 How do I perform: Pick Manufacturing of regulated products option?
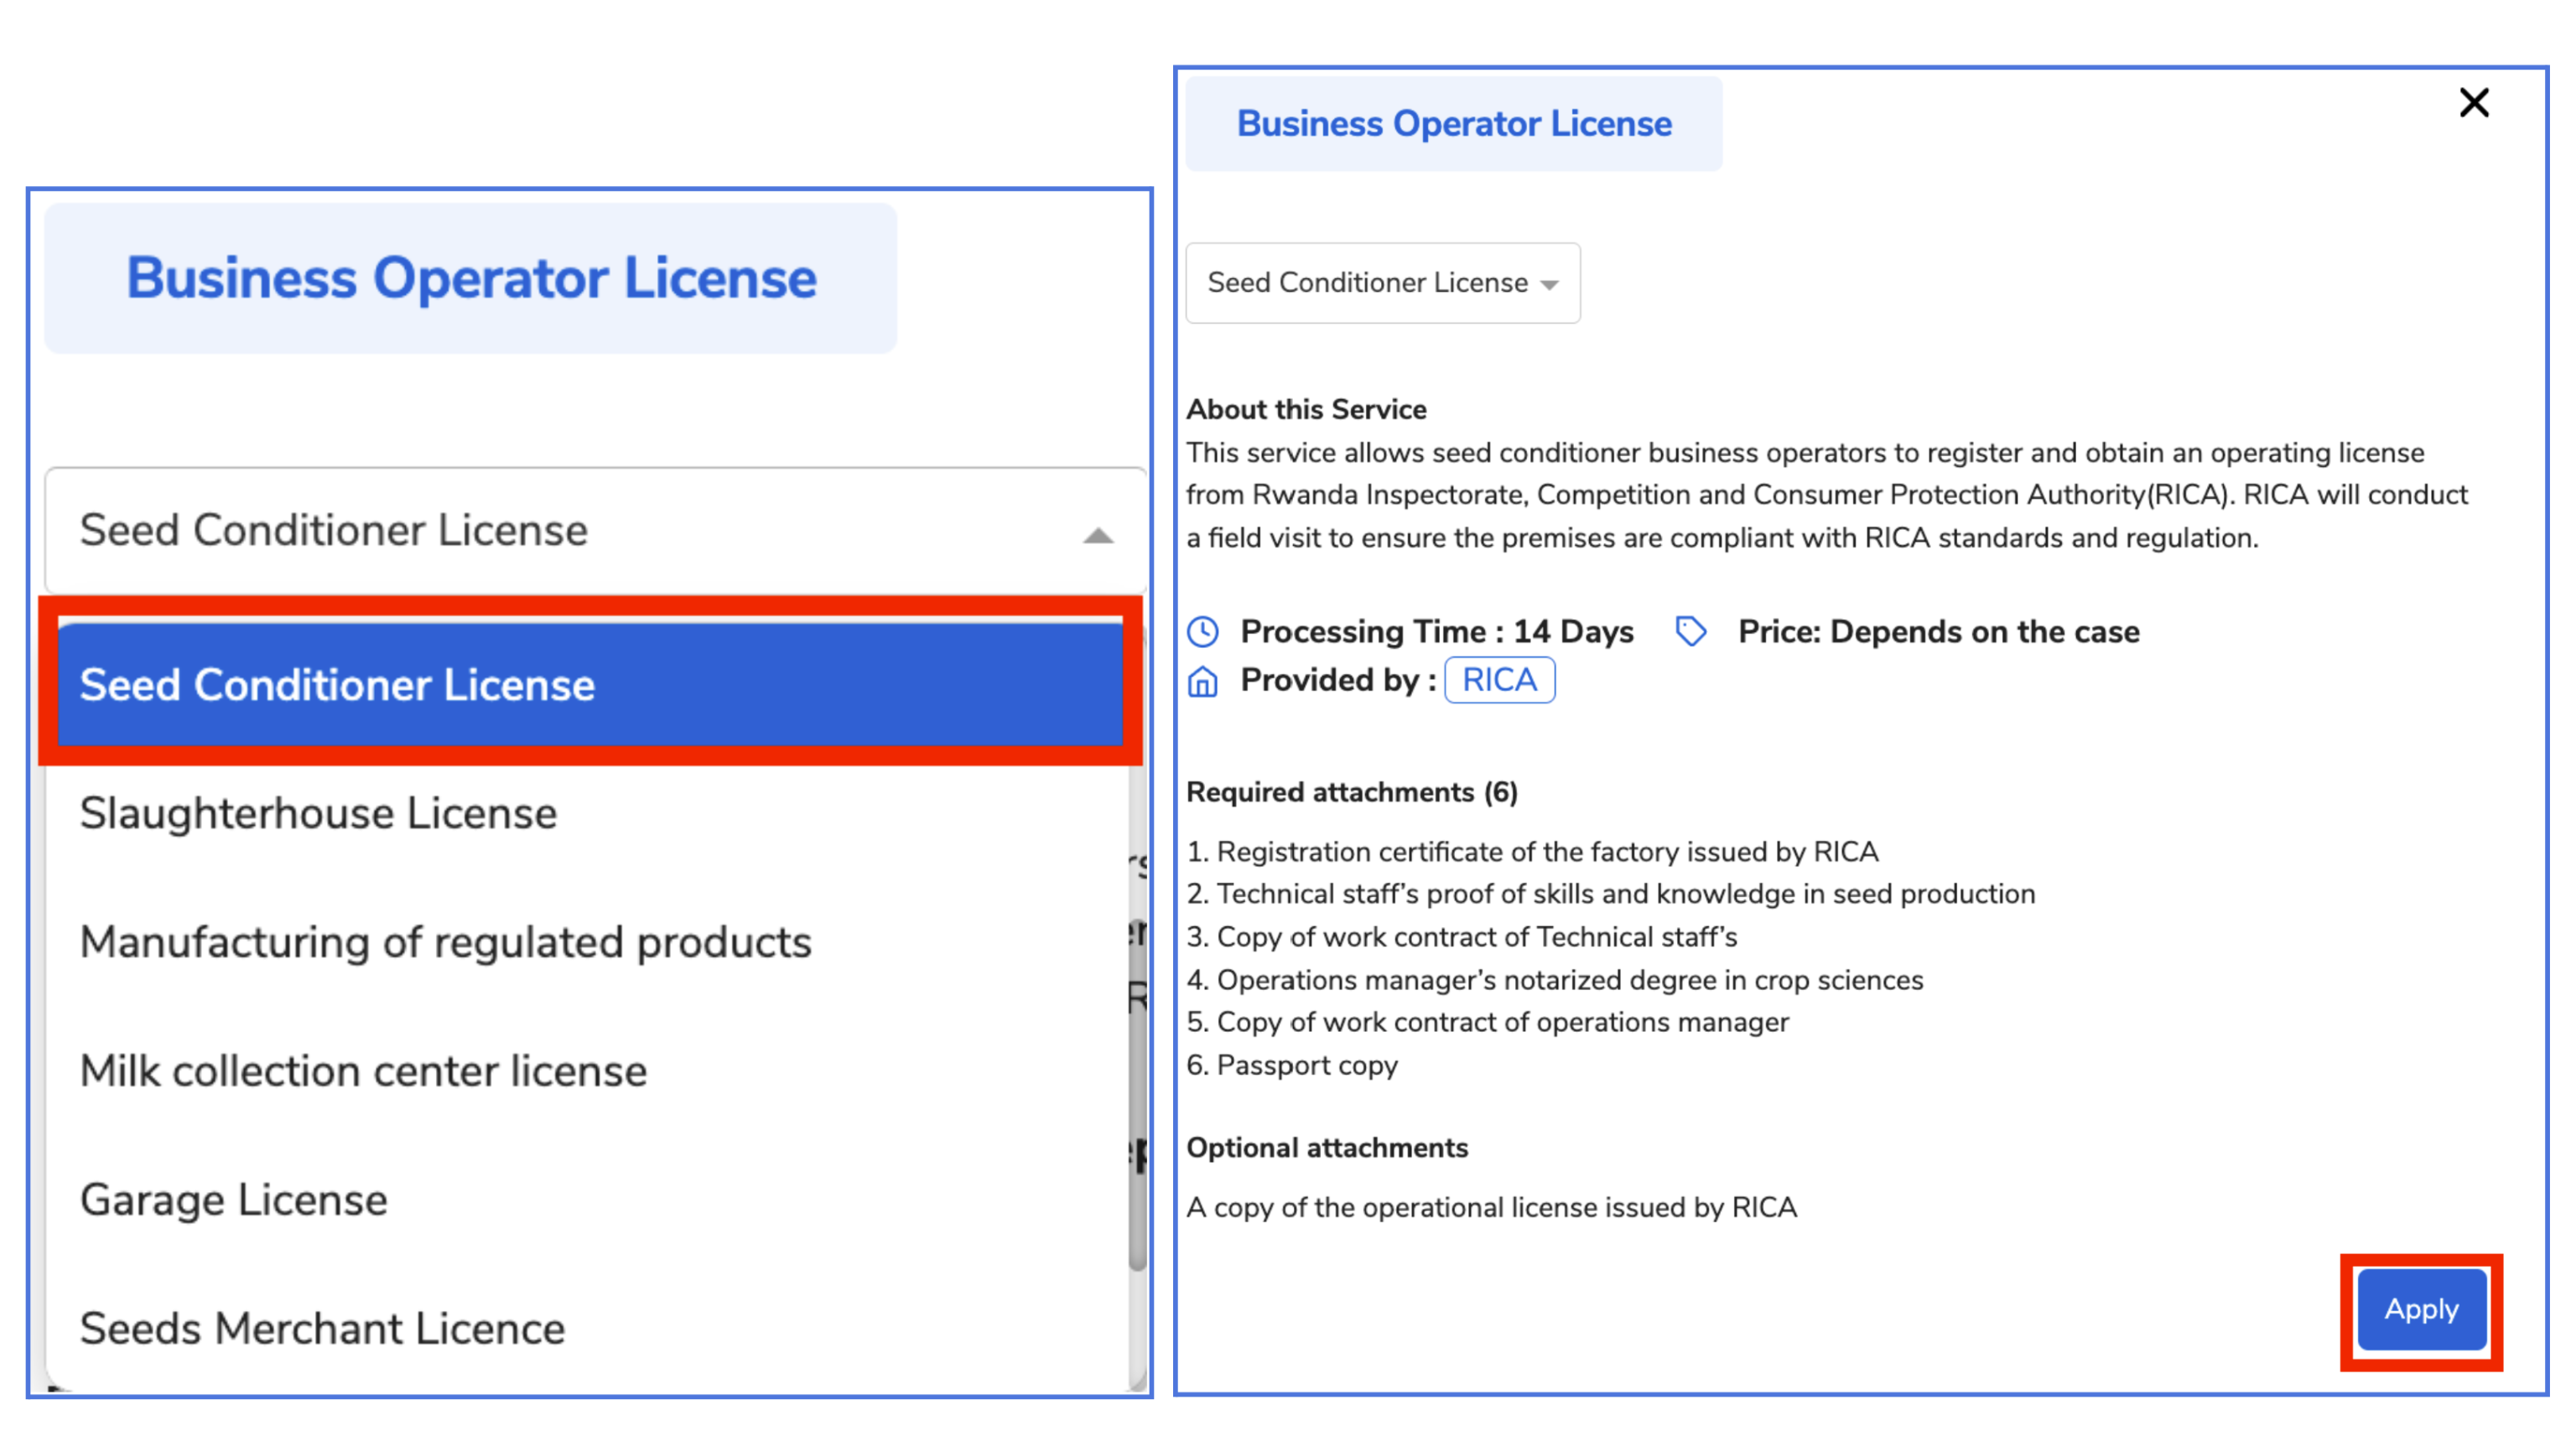pos(445,942)
